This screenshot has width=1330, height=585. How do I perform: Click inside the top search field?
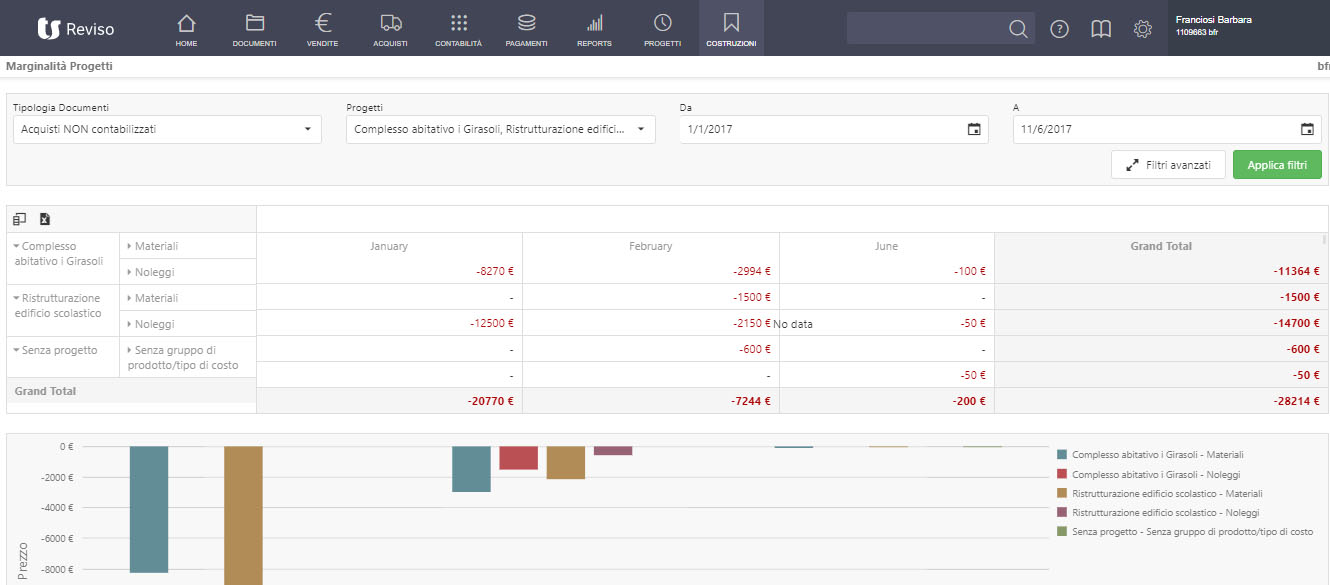(x=926, y=29)
